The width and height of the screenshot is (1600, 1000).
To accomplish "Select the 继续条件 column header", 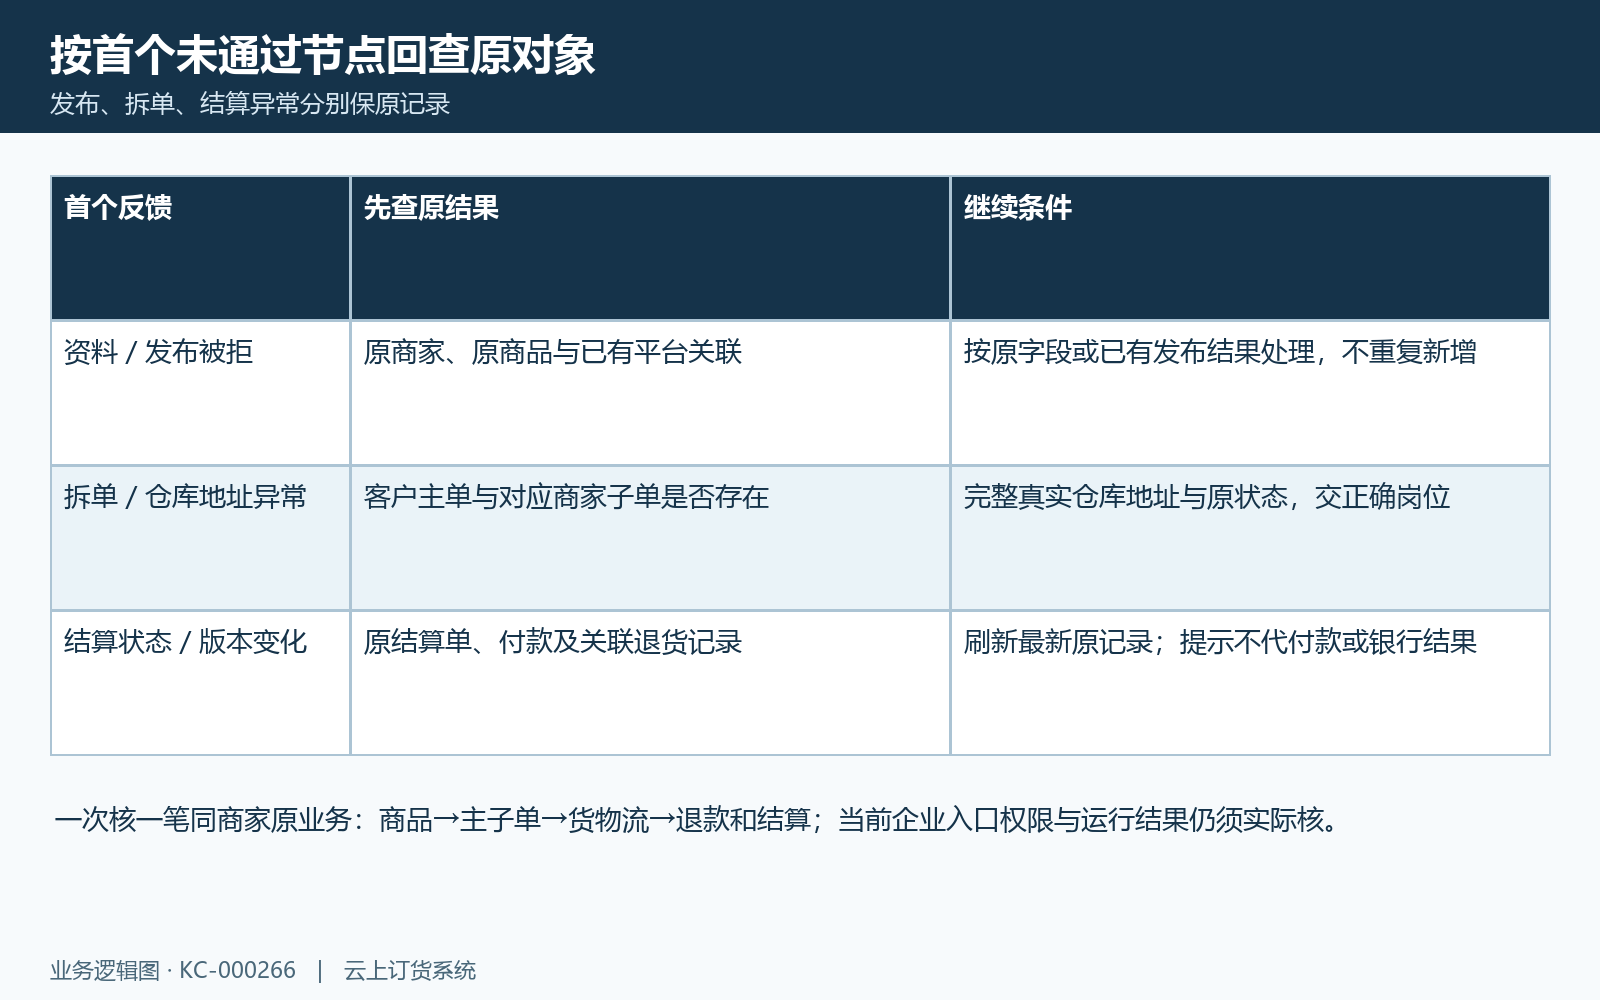I will [1250, 248].
